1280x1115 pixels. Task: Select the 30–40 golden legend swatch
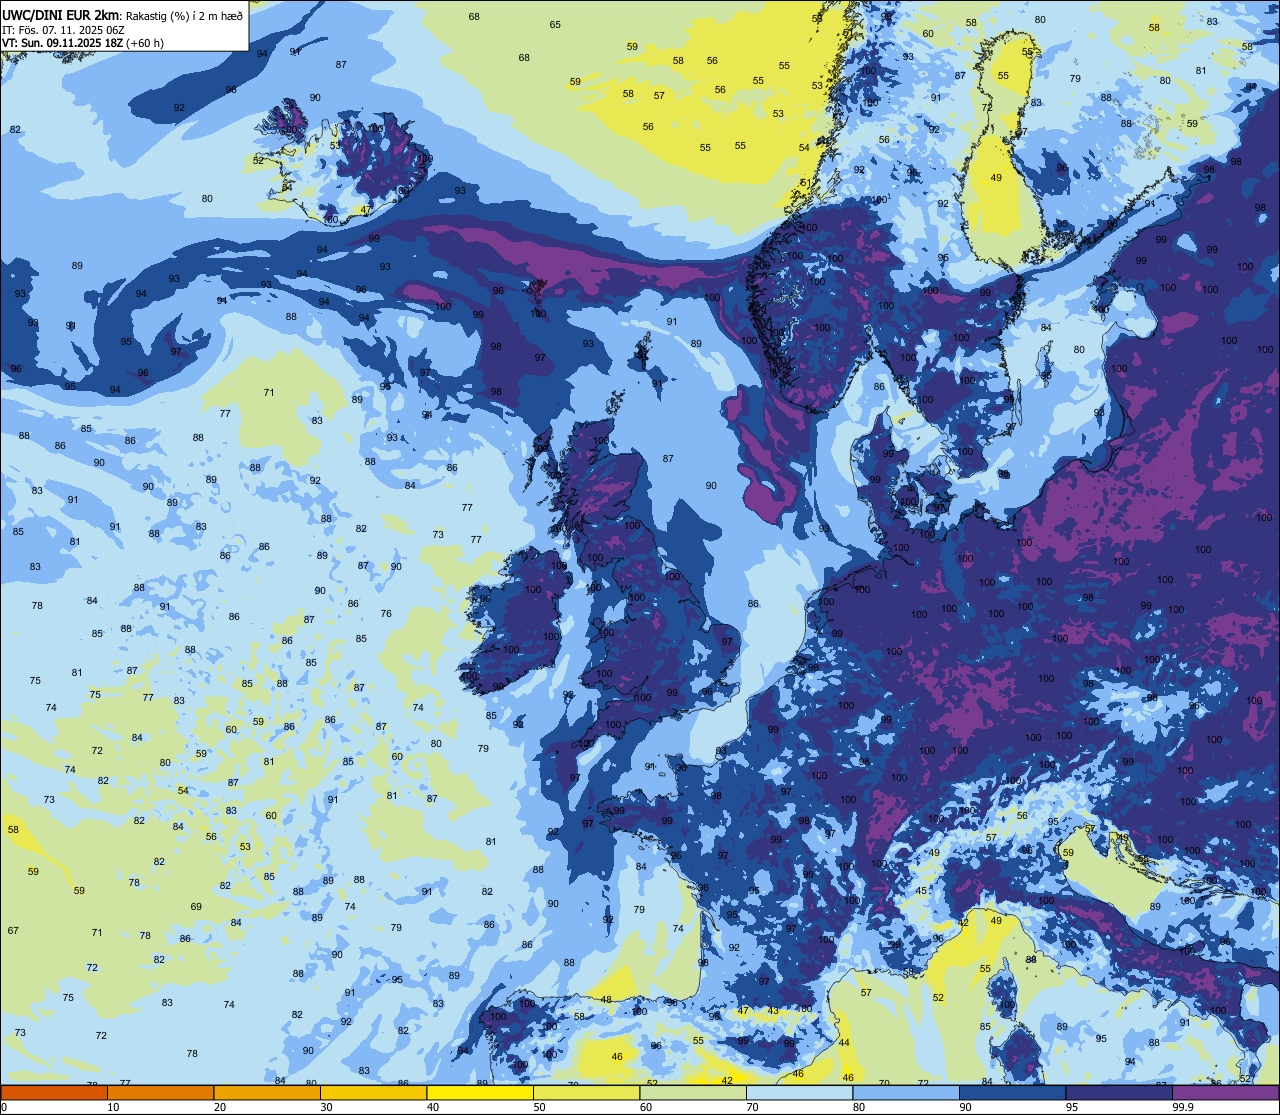373,1092
